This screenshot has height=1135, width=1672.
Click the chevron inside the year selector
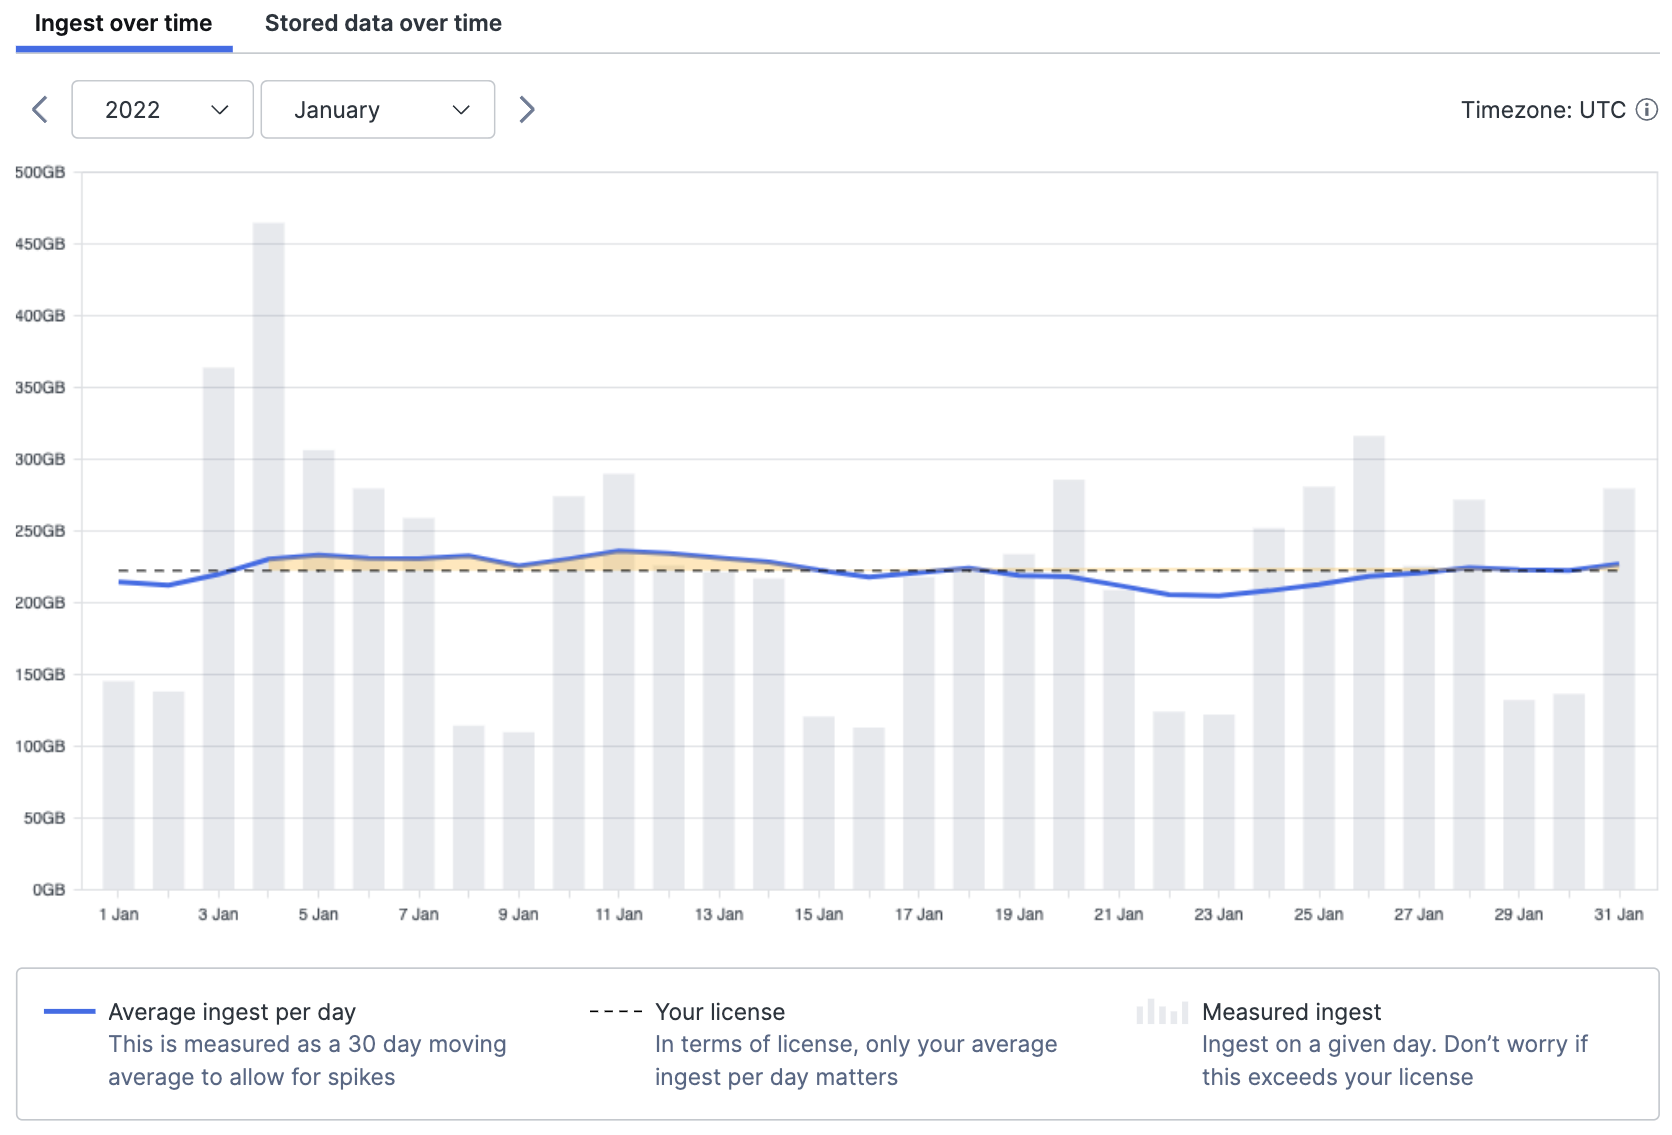pos(221,109)
